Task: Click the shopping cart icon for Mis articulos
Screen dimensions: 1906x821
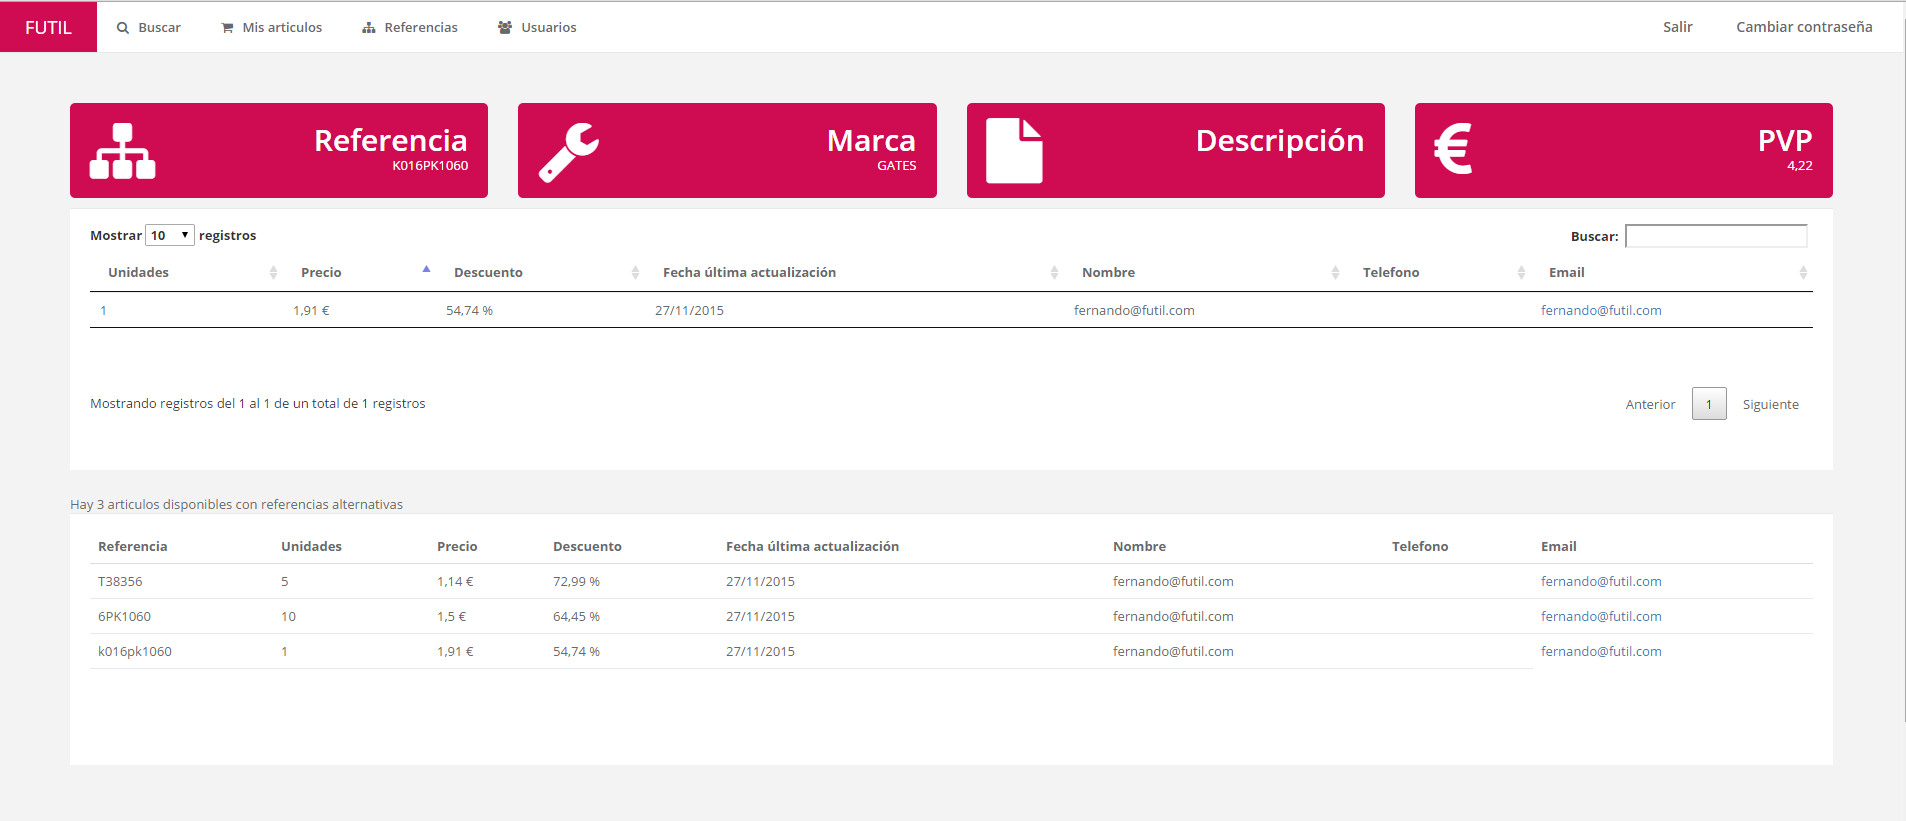Action: (227, 28)
